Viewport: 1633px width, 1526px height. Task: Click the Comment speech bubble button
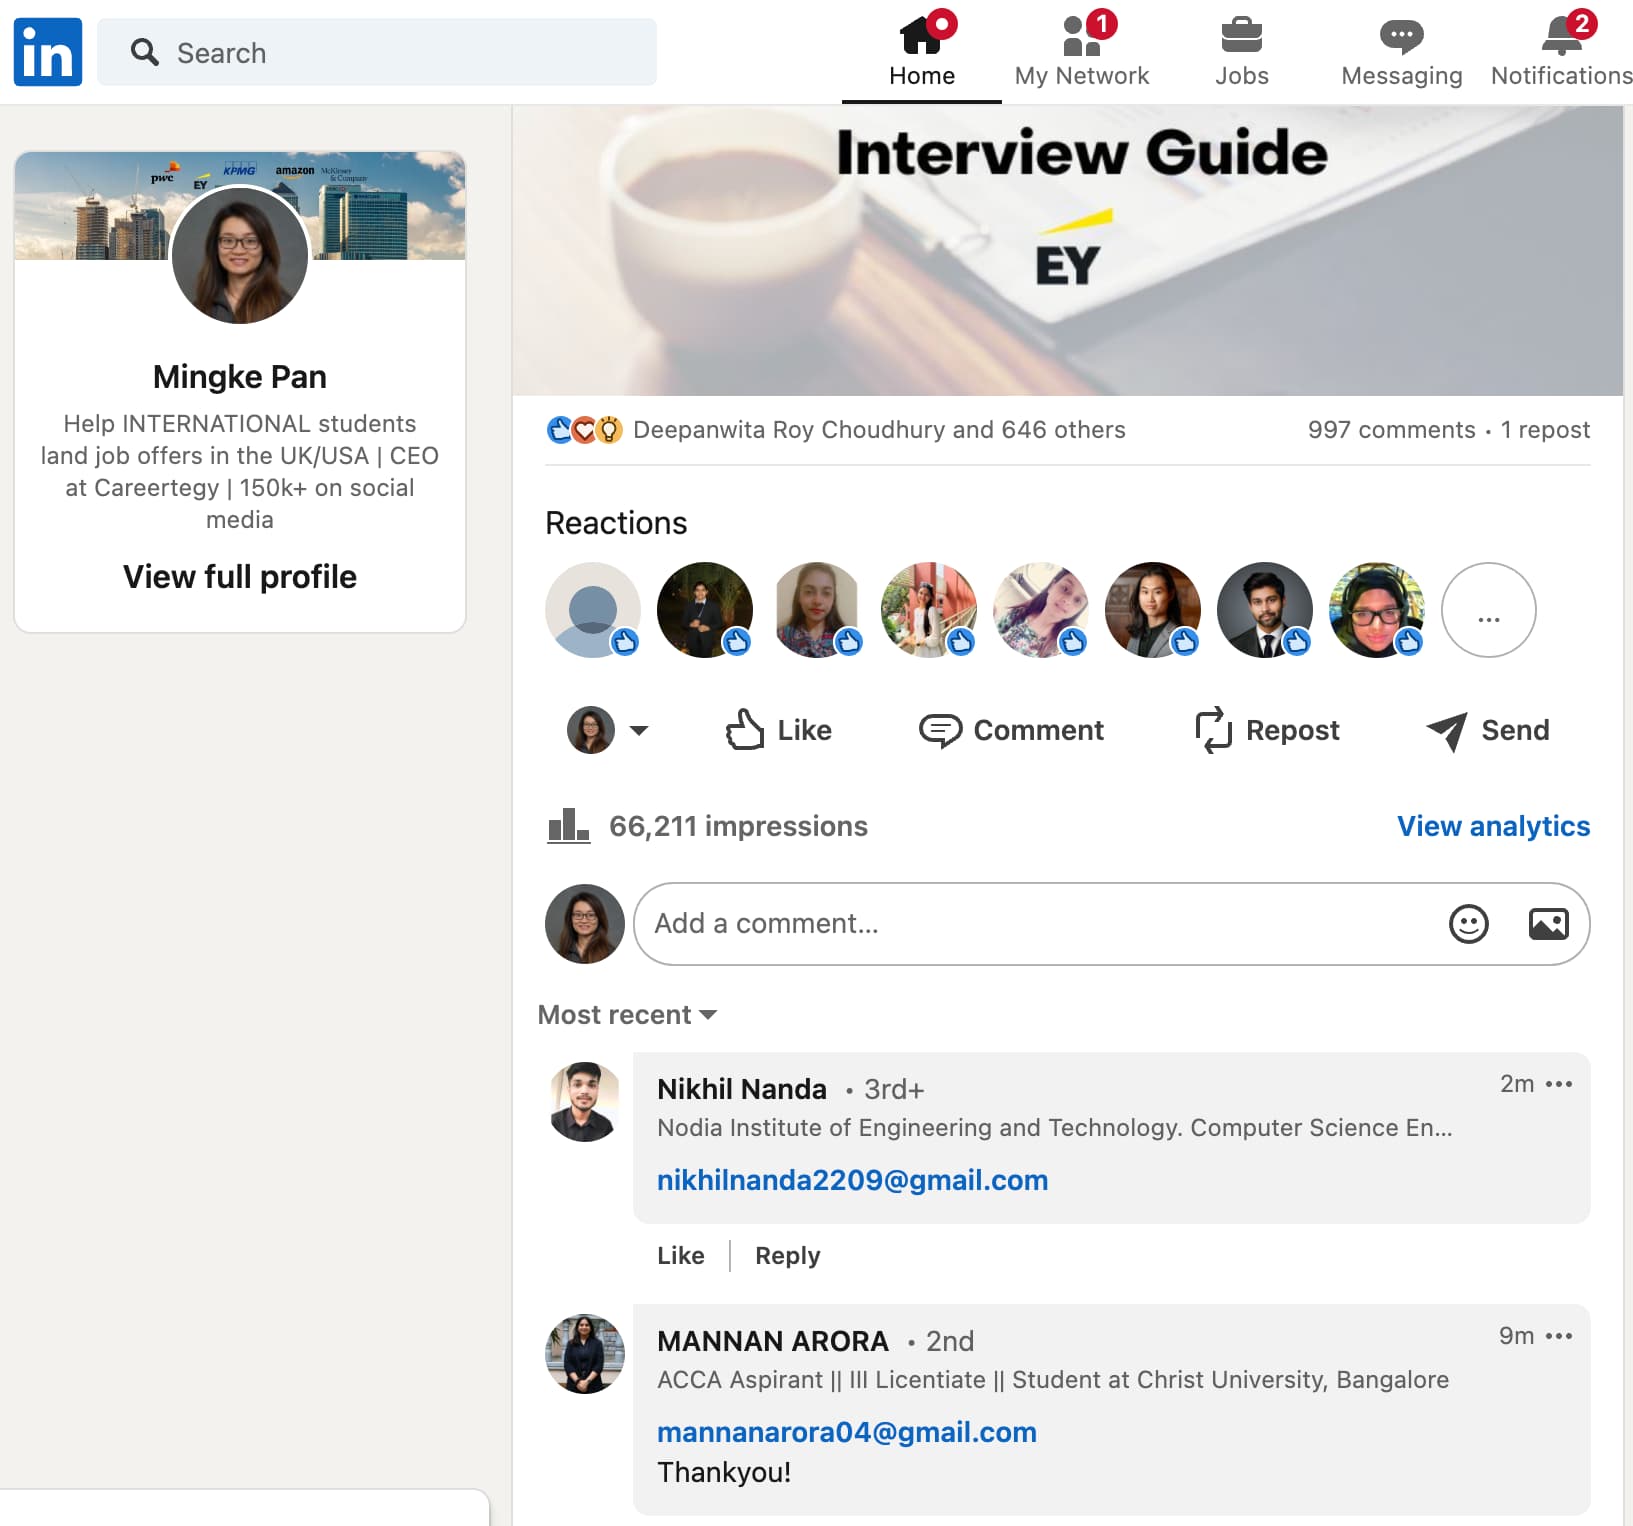[x=1011, y=730]
